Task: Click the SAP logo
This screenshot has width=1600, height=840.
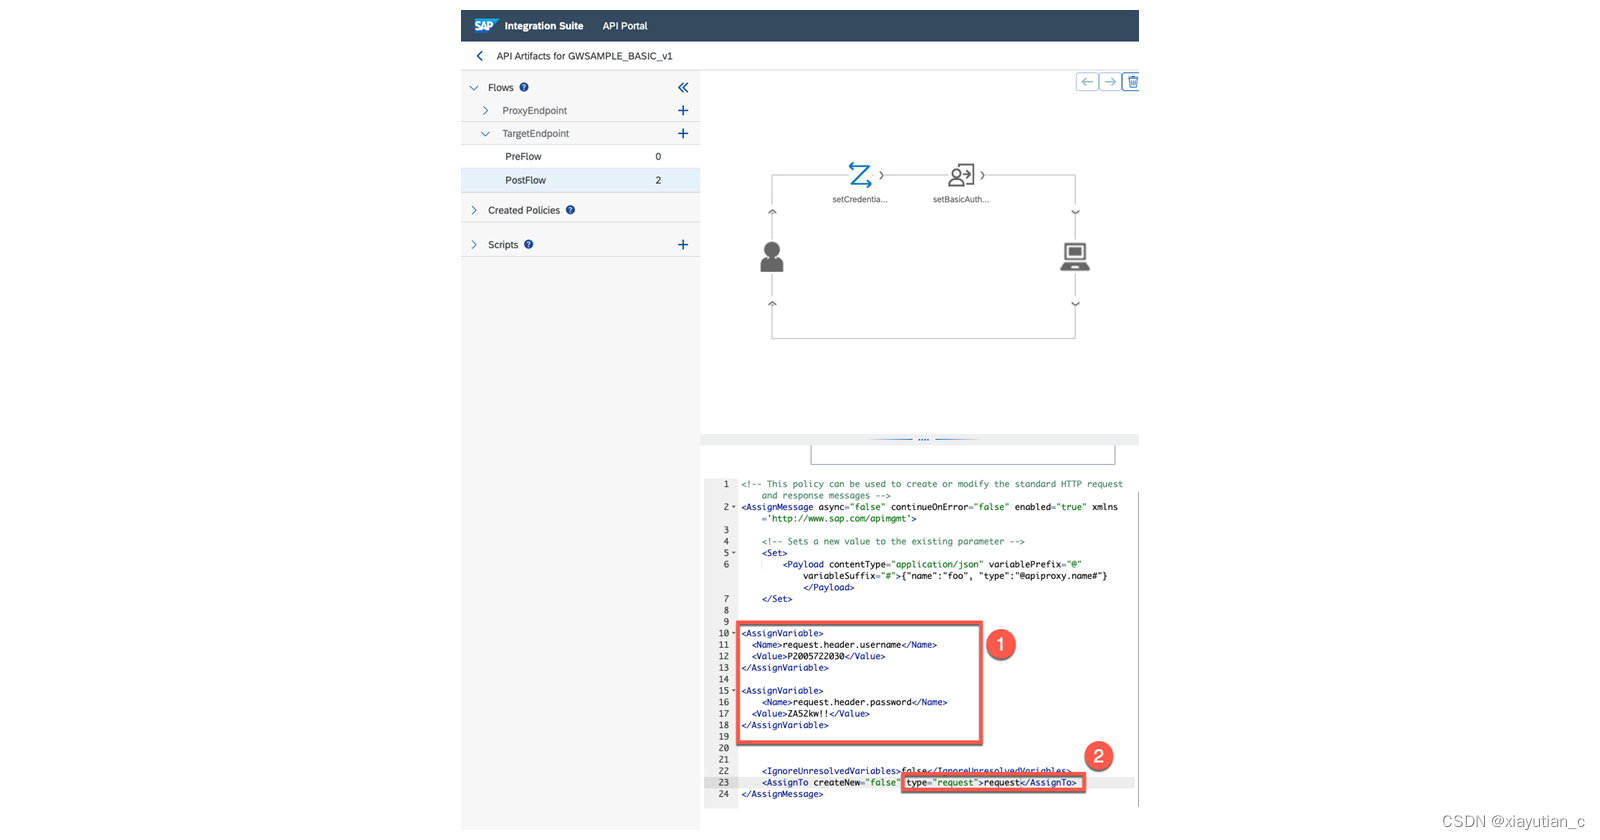Action: (485, 25)
